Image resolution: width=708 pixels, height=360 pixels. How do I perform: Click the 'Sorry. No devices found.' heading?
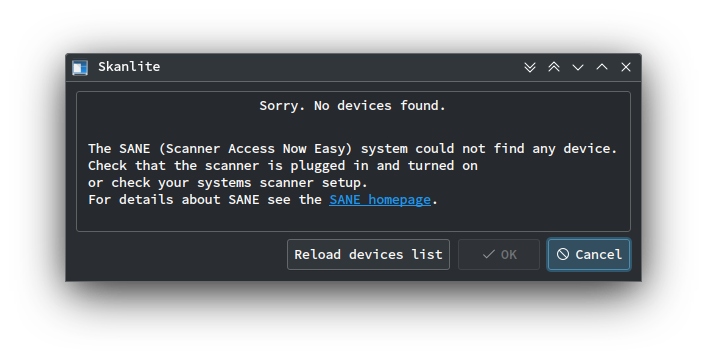point(352,106)
